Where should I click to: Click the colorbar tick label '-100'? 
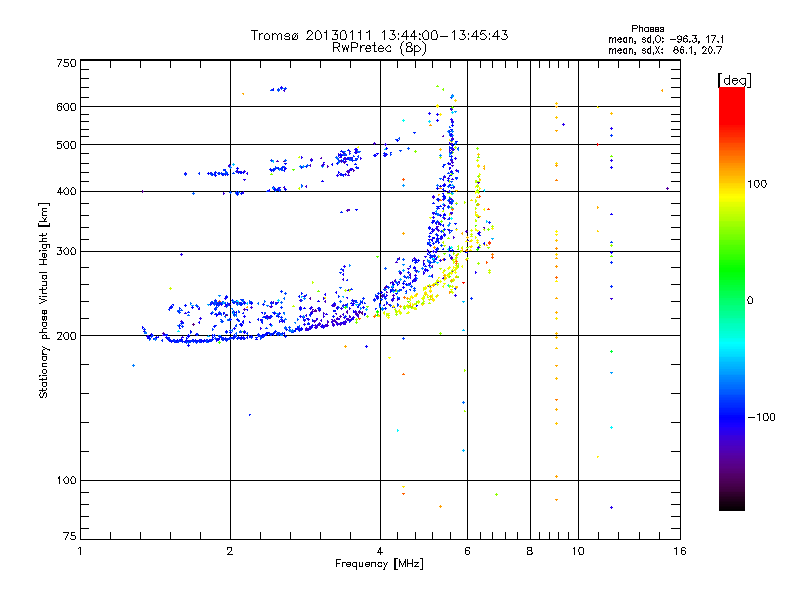coord(762,417)
